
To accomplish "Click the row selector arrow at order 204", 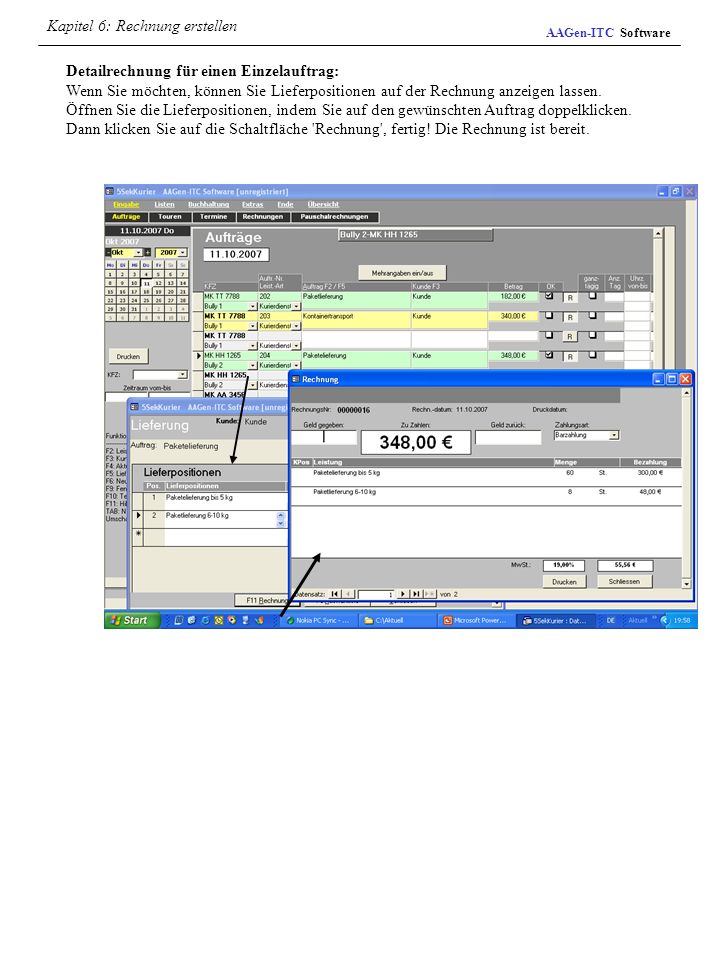I will pos(198,356).
